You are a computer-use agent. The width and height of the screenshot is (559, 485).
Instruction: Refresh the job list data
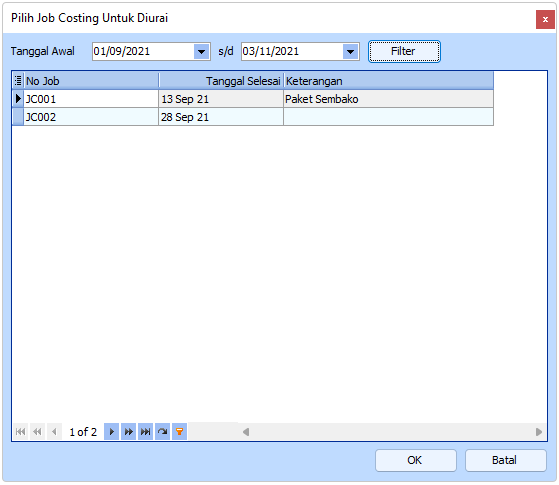[163, 432]
